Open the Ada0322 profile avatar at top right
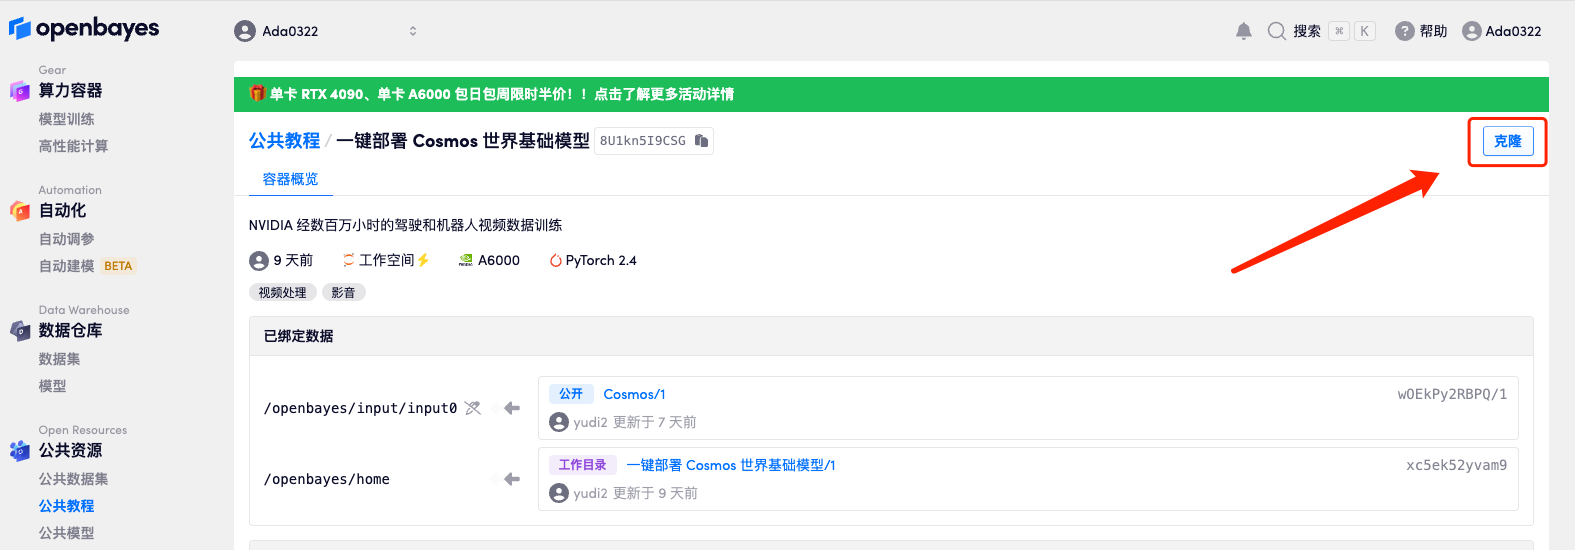 [1471, 31]
